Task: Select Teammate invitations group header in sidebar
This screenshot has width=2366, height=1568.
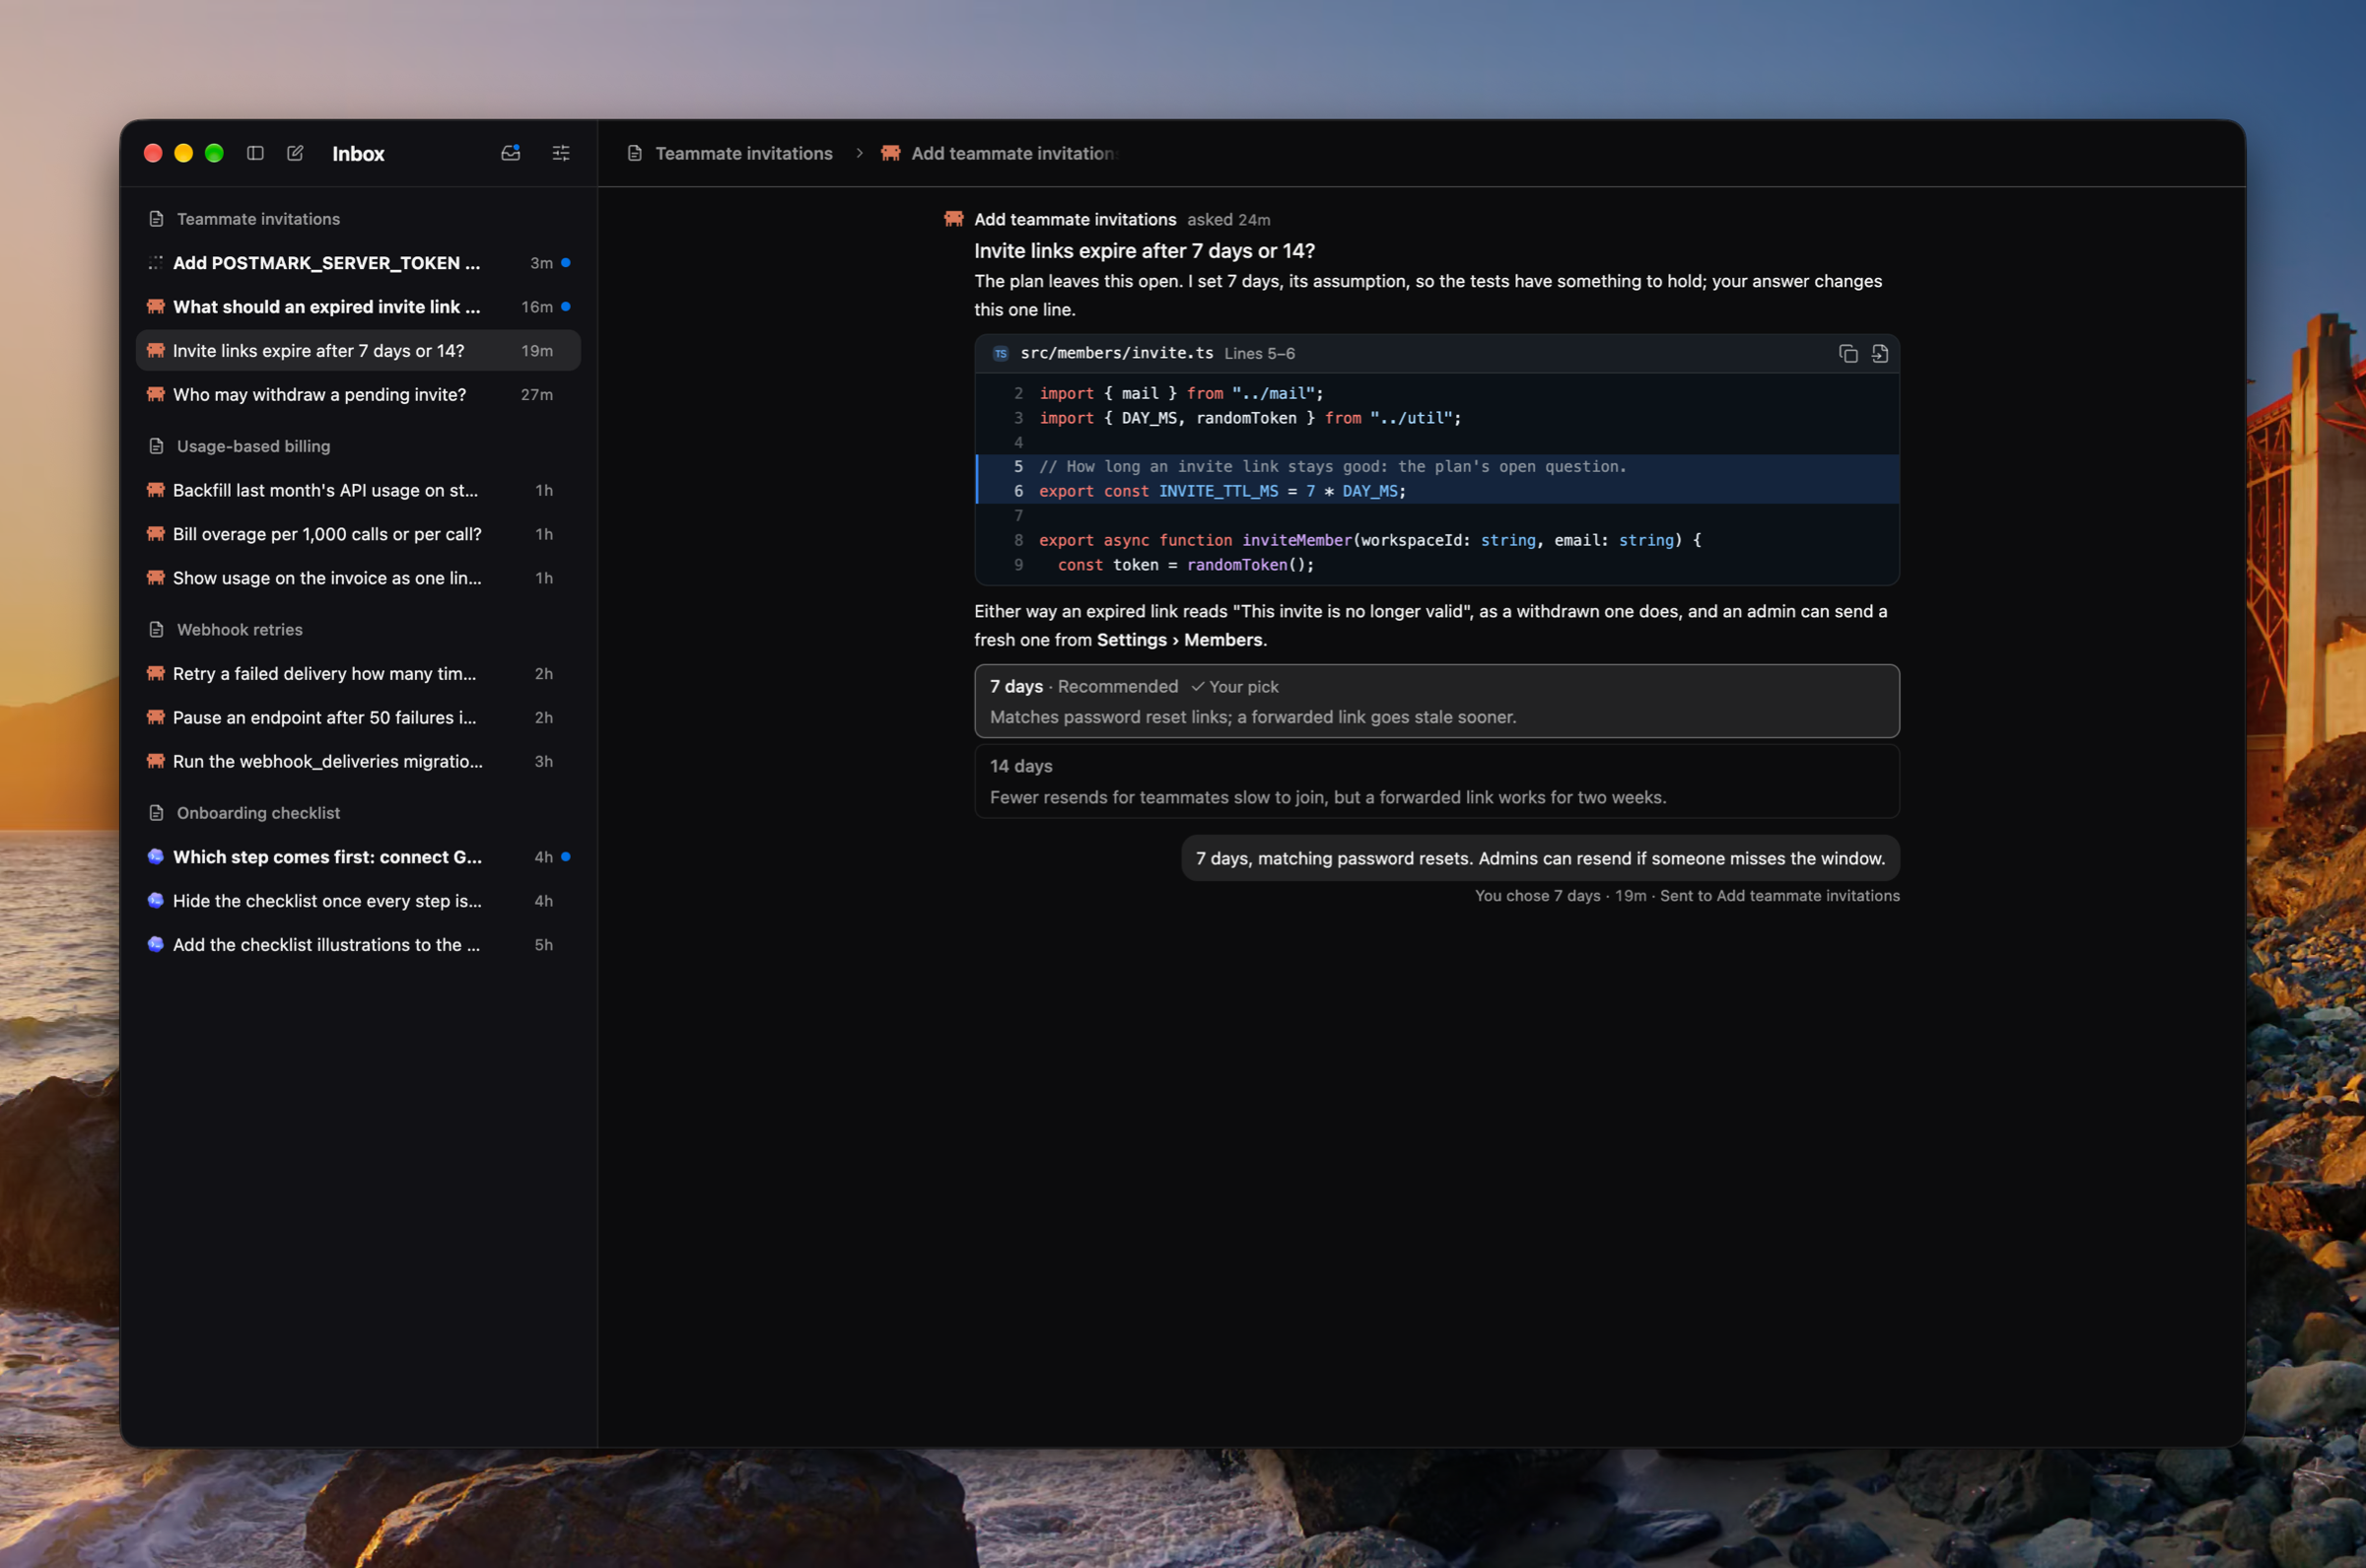Action: pos(258,219)
